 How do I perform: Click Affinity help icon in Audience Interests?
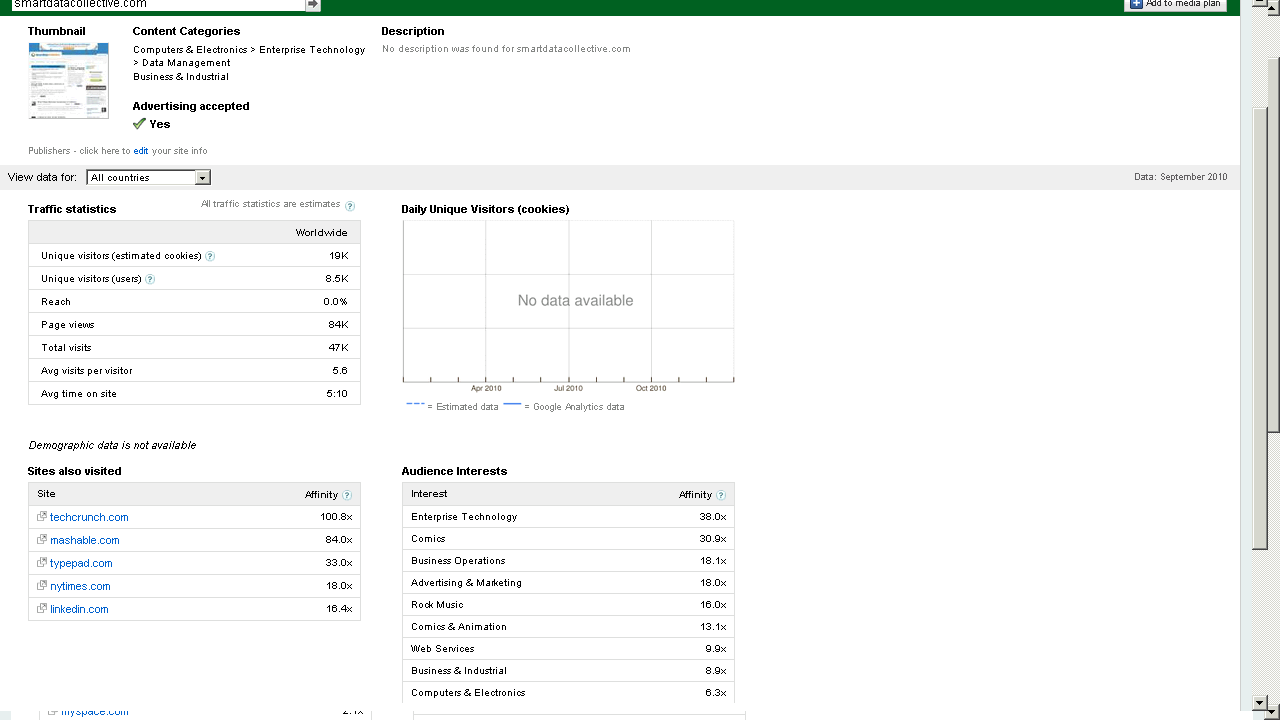pyautogui.click(x=721, y=495)
